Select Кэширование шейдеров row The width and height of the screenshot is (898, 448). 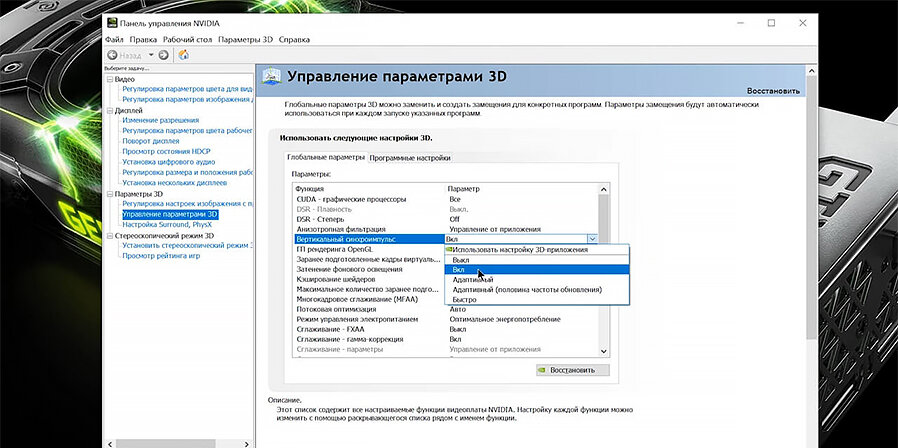(x=369, y=279)
